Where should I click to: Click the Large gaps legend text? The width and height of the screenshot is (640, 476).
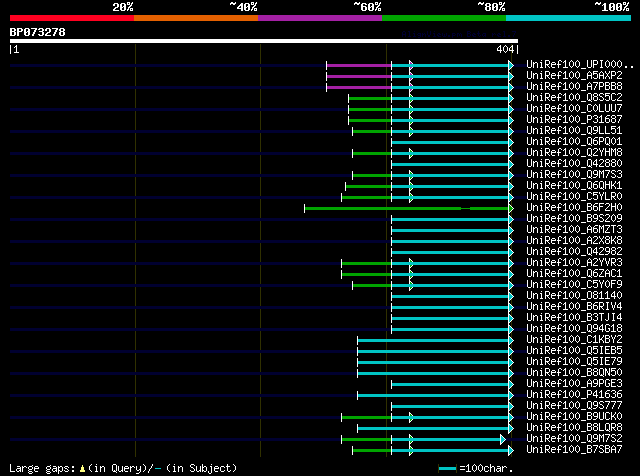(x=123, y=468)
